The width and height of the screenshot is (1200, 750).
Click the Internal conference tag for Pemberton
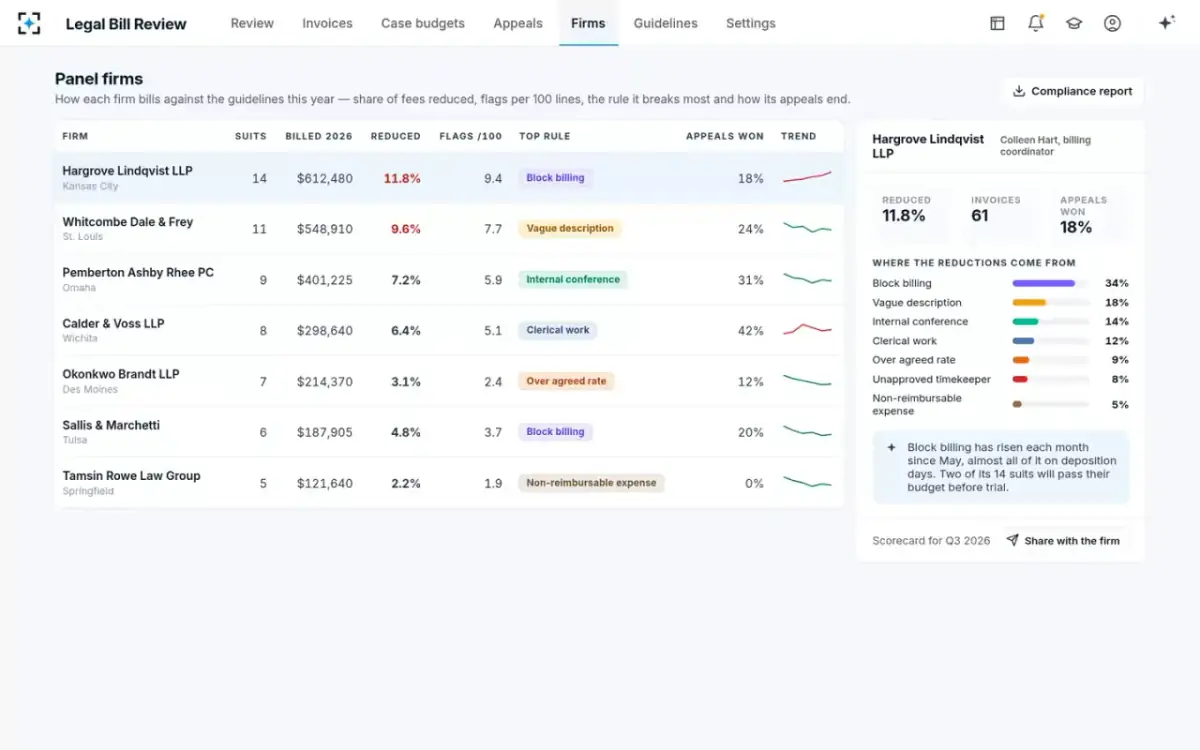click(573, 280)
